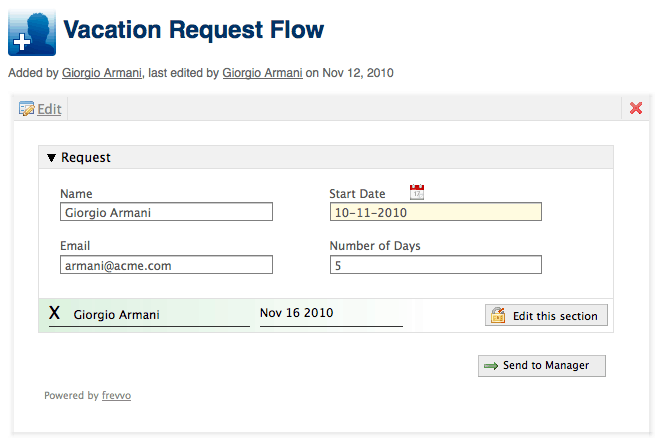Click the signature X mark
The height and width of the screenshot is (445, 662).
54,313
